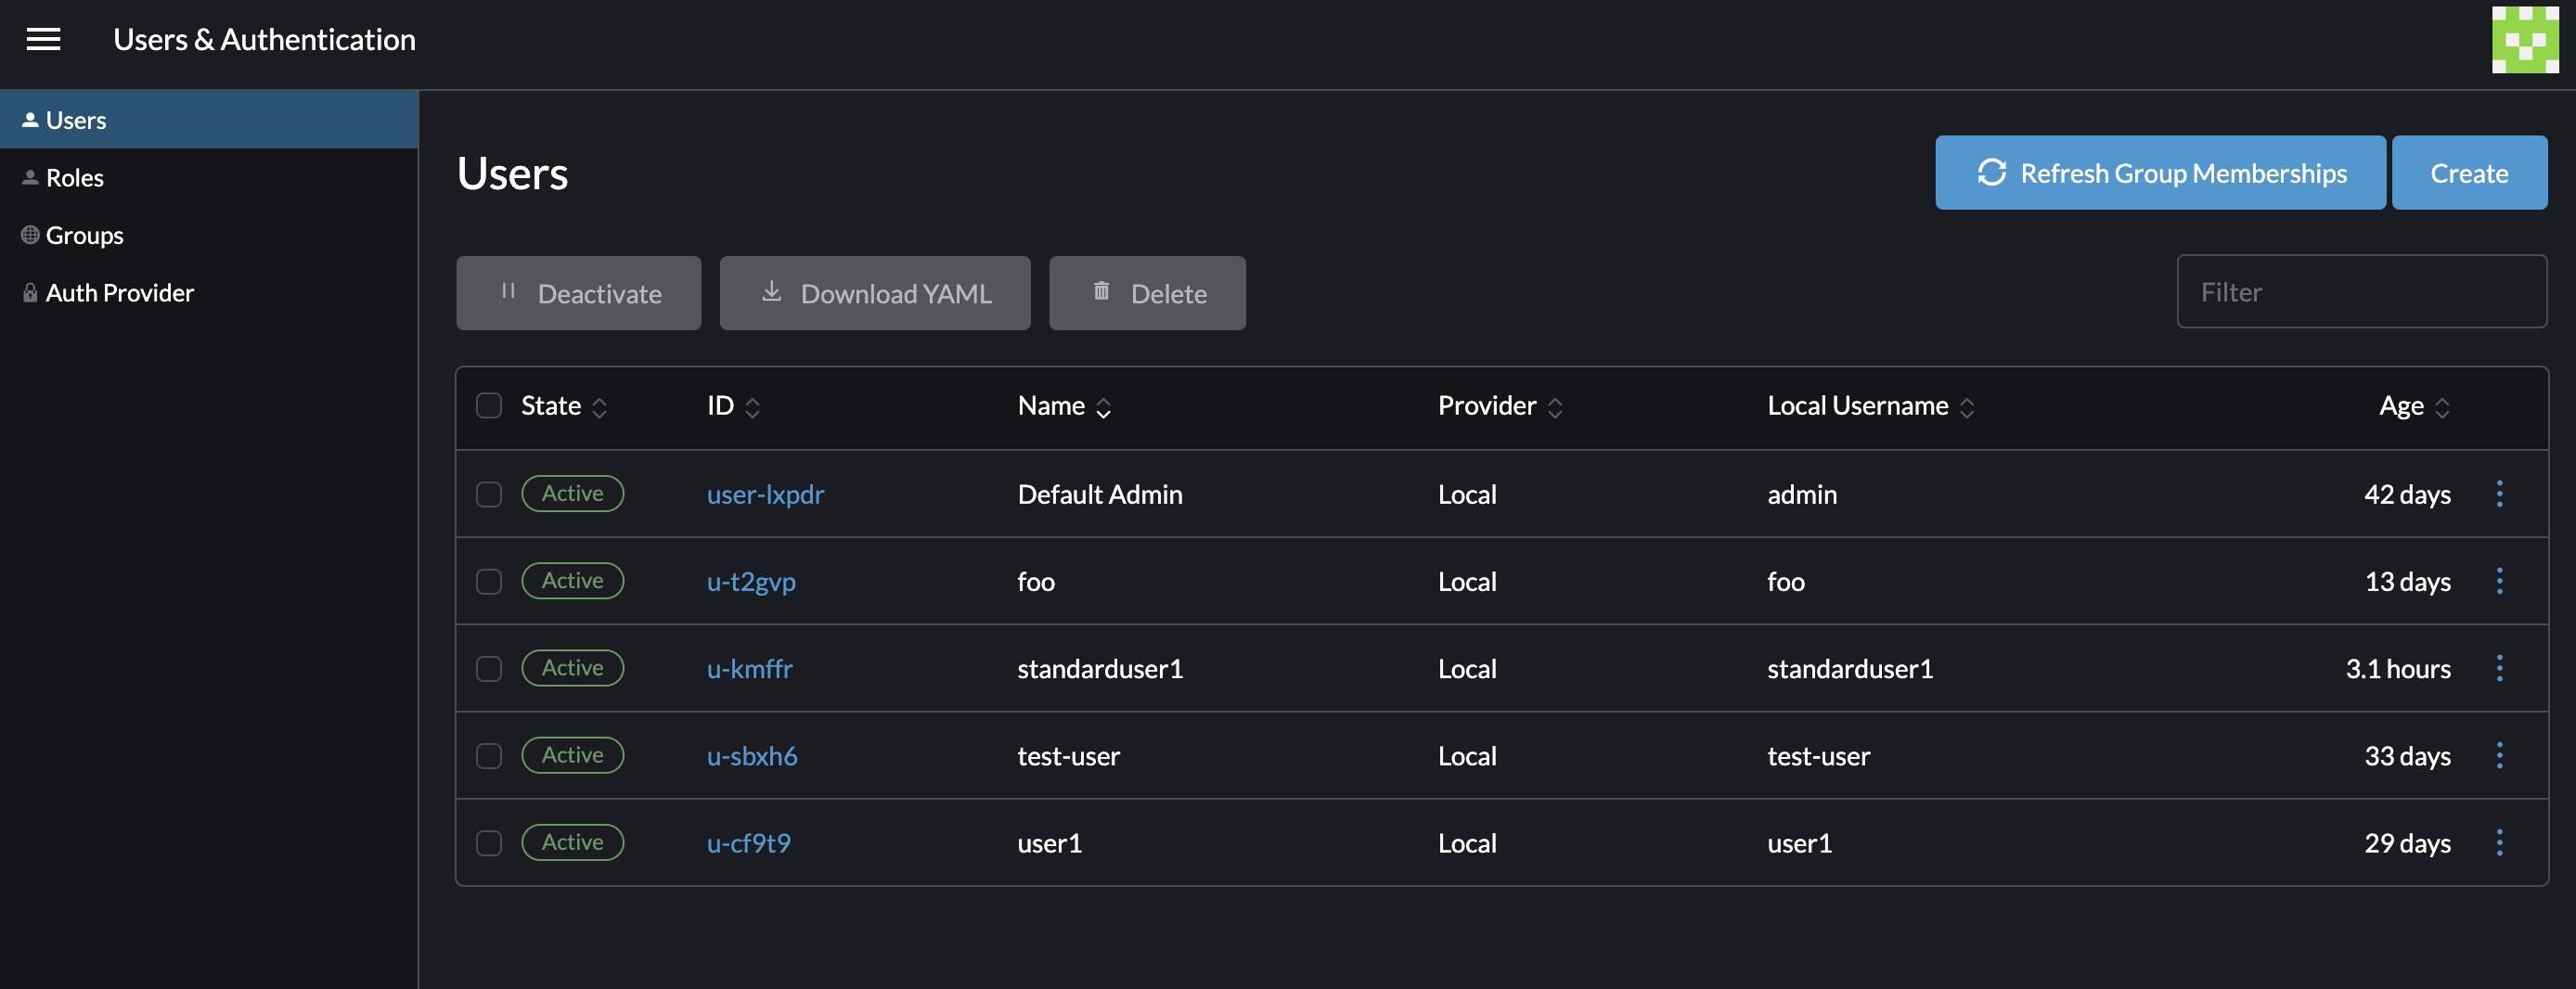Screen dimensions: 2576x989
Task: Select the checkbox for u-kmffr row
Action: point(488,668)
